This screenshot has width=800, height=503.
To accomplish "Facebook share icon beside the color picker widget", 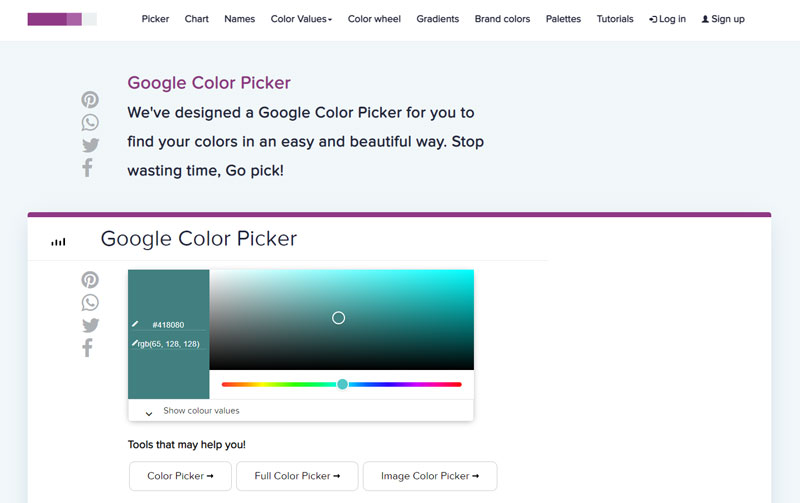I will (87, 348).
